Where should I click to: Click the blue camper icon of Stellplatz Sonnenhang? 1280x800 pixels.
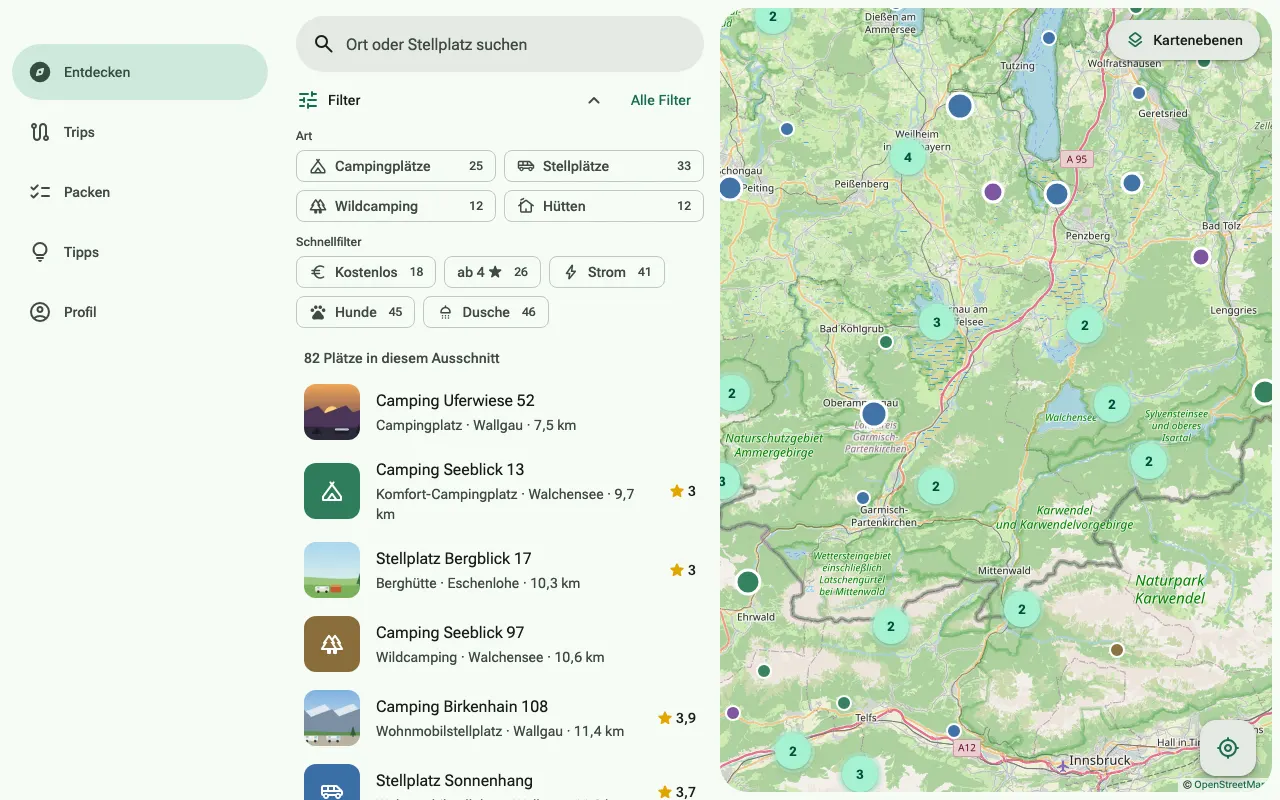pyautogui.click(x=332, y=782)
